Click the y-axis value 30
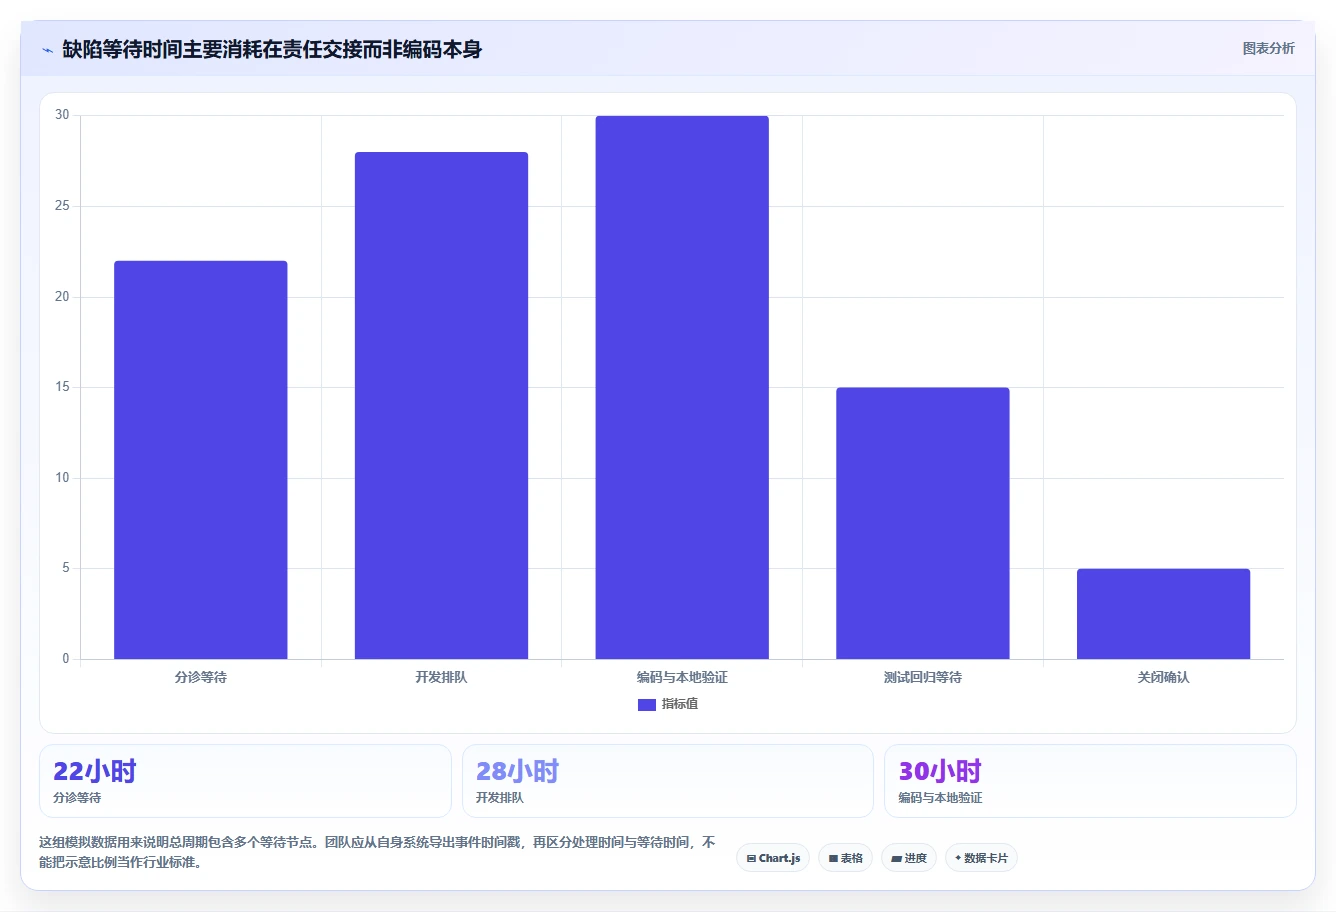 coord(62,115)
